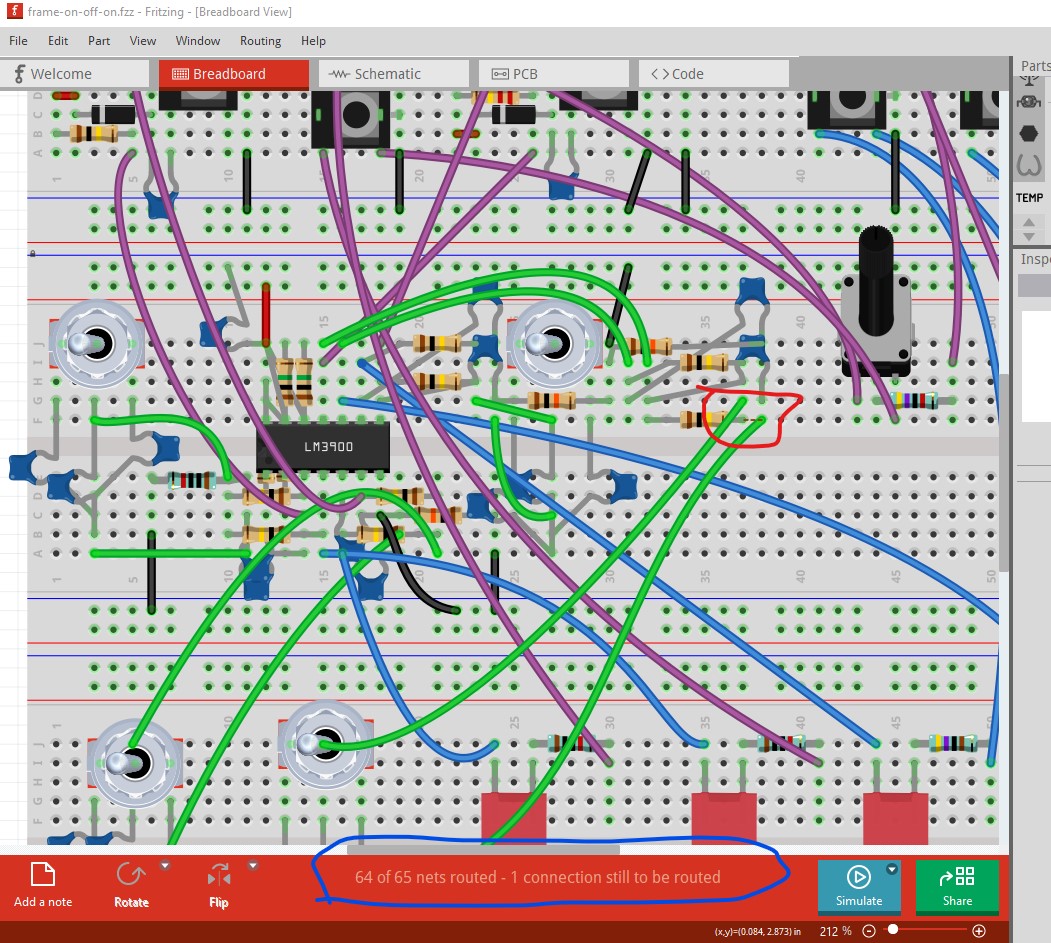Click the zoom slider handle
Screen dimensions: 1051x943
[x=893, y=930]
